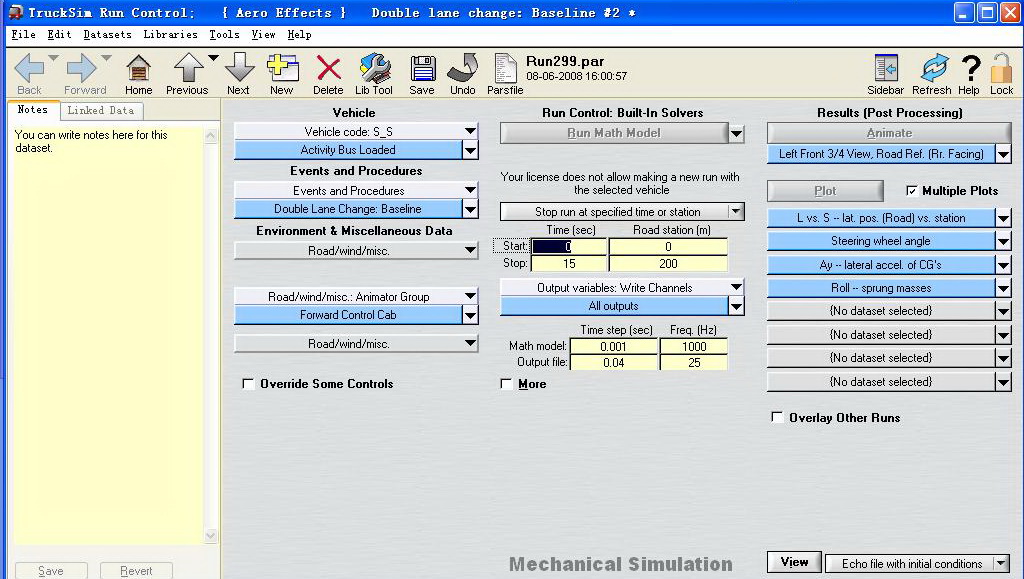Click the notes scrollbar up arrow
Viewport: 1024px width, 579px height.
[210, 136]
